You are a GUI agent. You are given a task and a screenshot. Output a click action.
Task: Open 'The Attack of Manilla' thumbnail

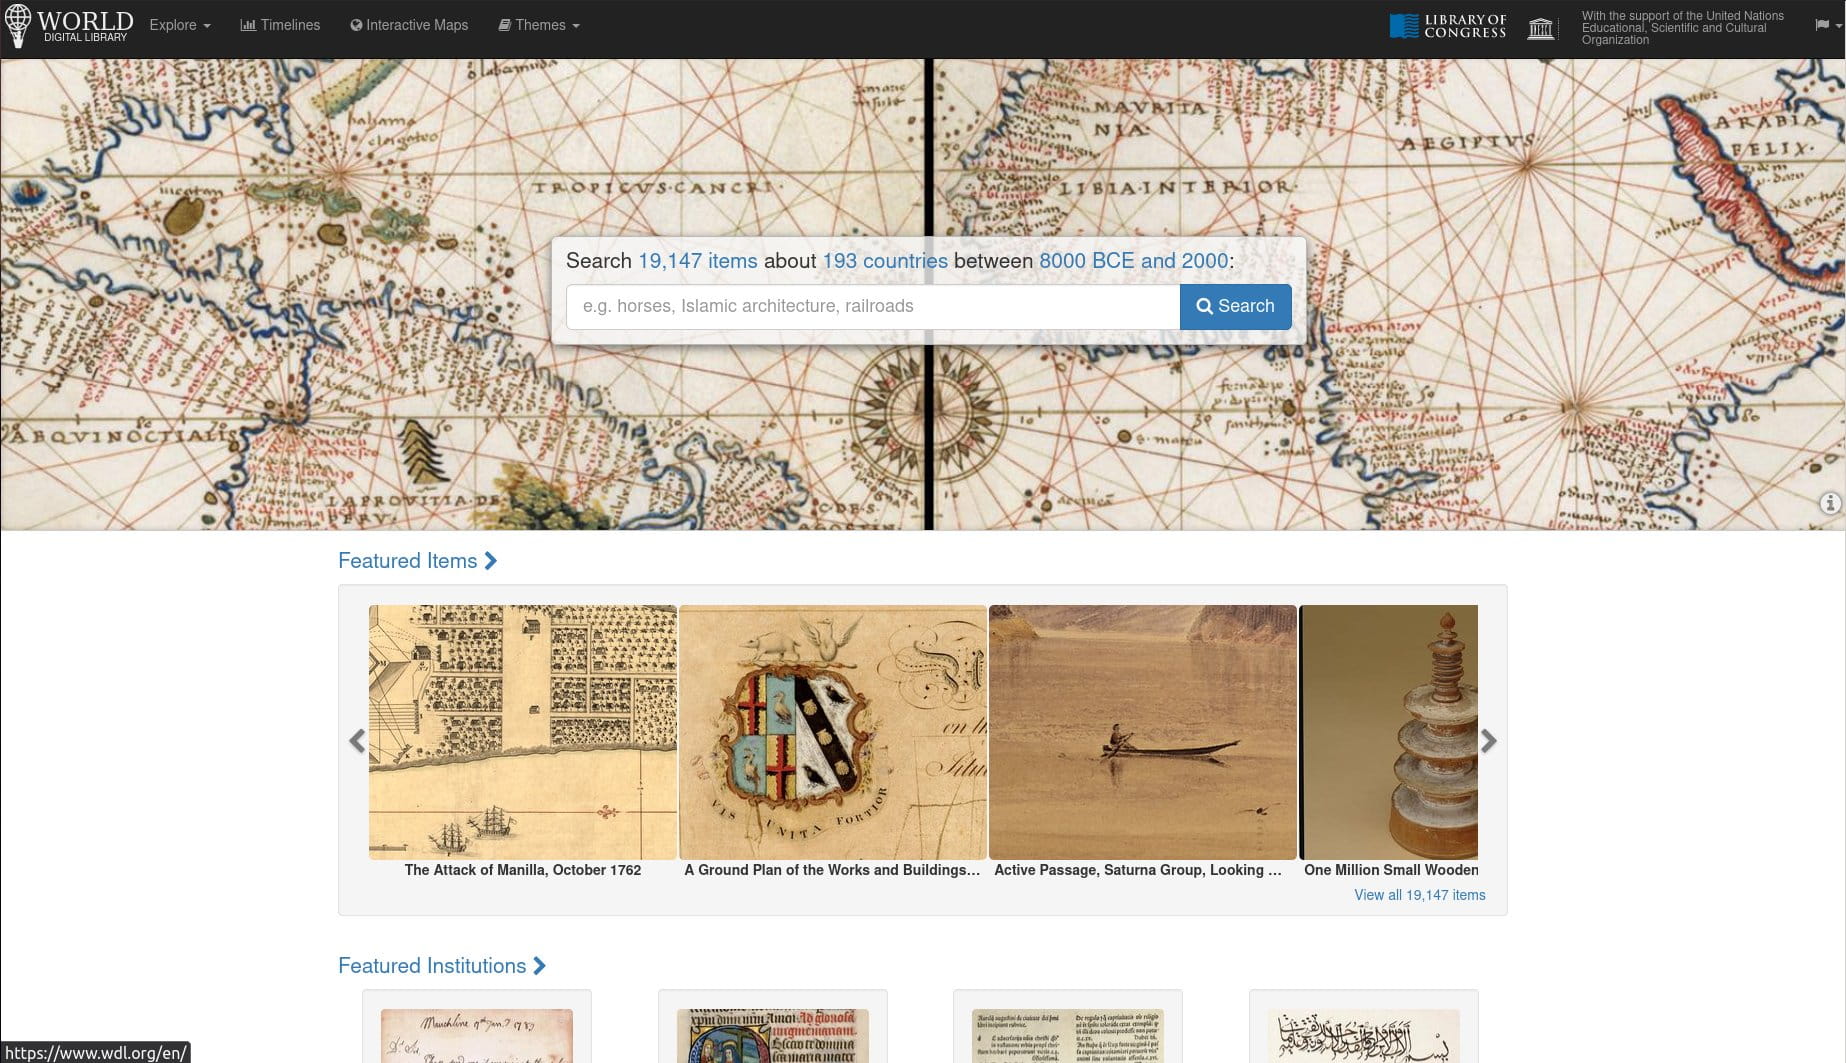[522, 732]
